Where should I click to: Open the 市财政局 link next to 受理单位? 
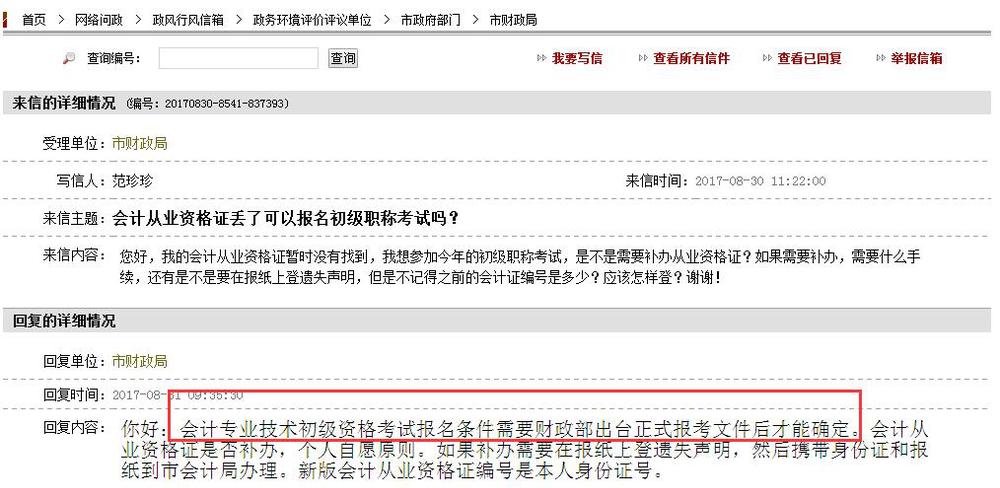139,144
